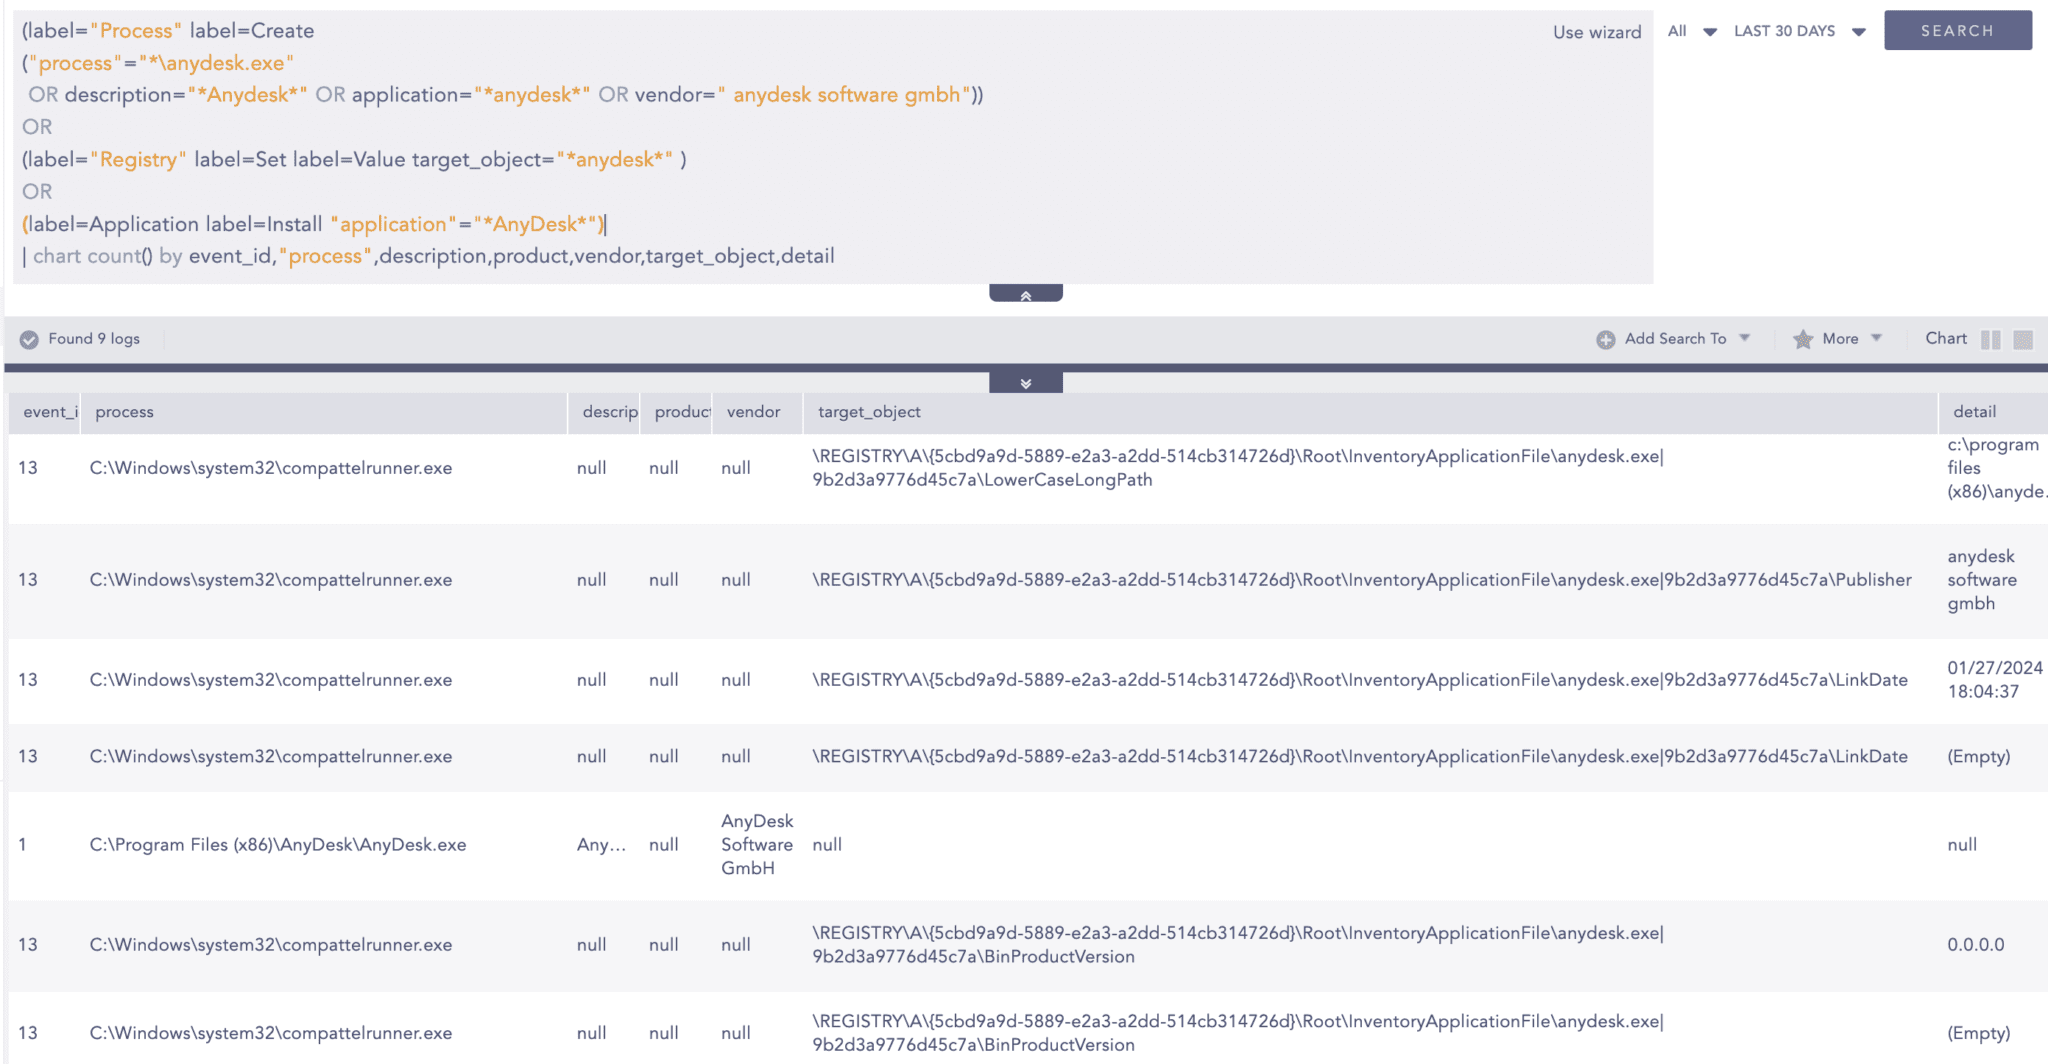Click the More star icon
This screenshot has height=1064, width=2048.
pos(1802,339)
